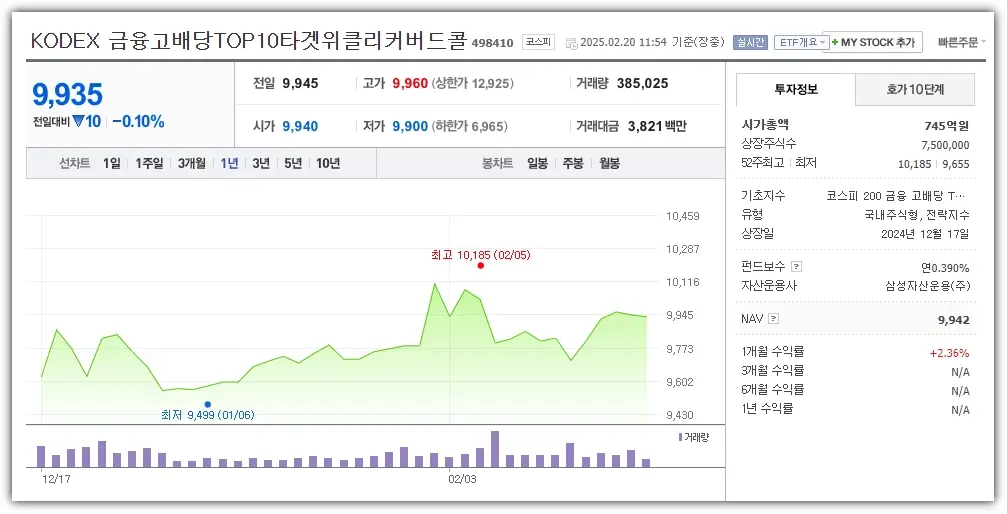Show the 월봉 monthly candle chart
This screenshot has width=1007, height=514.
tap(609, 163)
